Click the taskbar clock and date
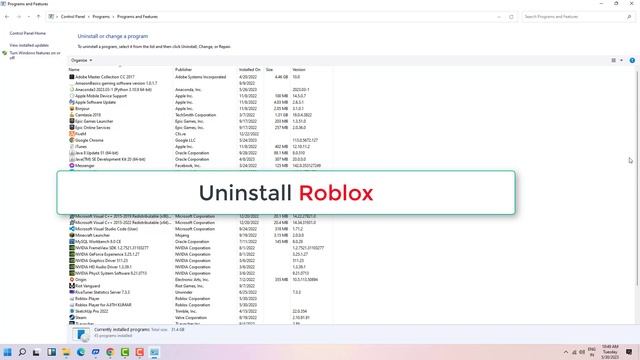Screen dimensions: 640x360 (x=610, y=352)
